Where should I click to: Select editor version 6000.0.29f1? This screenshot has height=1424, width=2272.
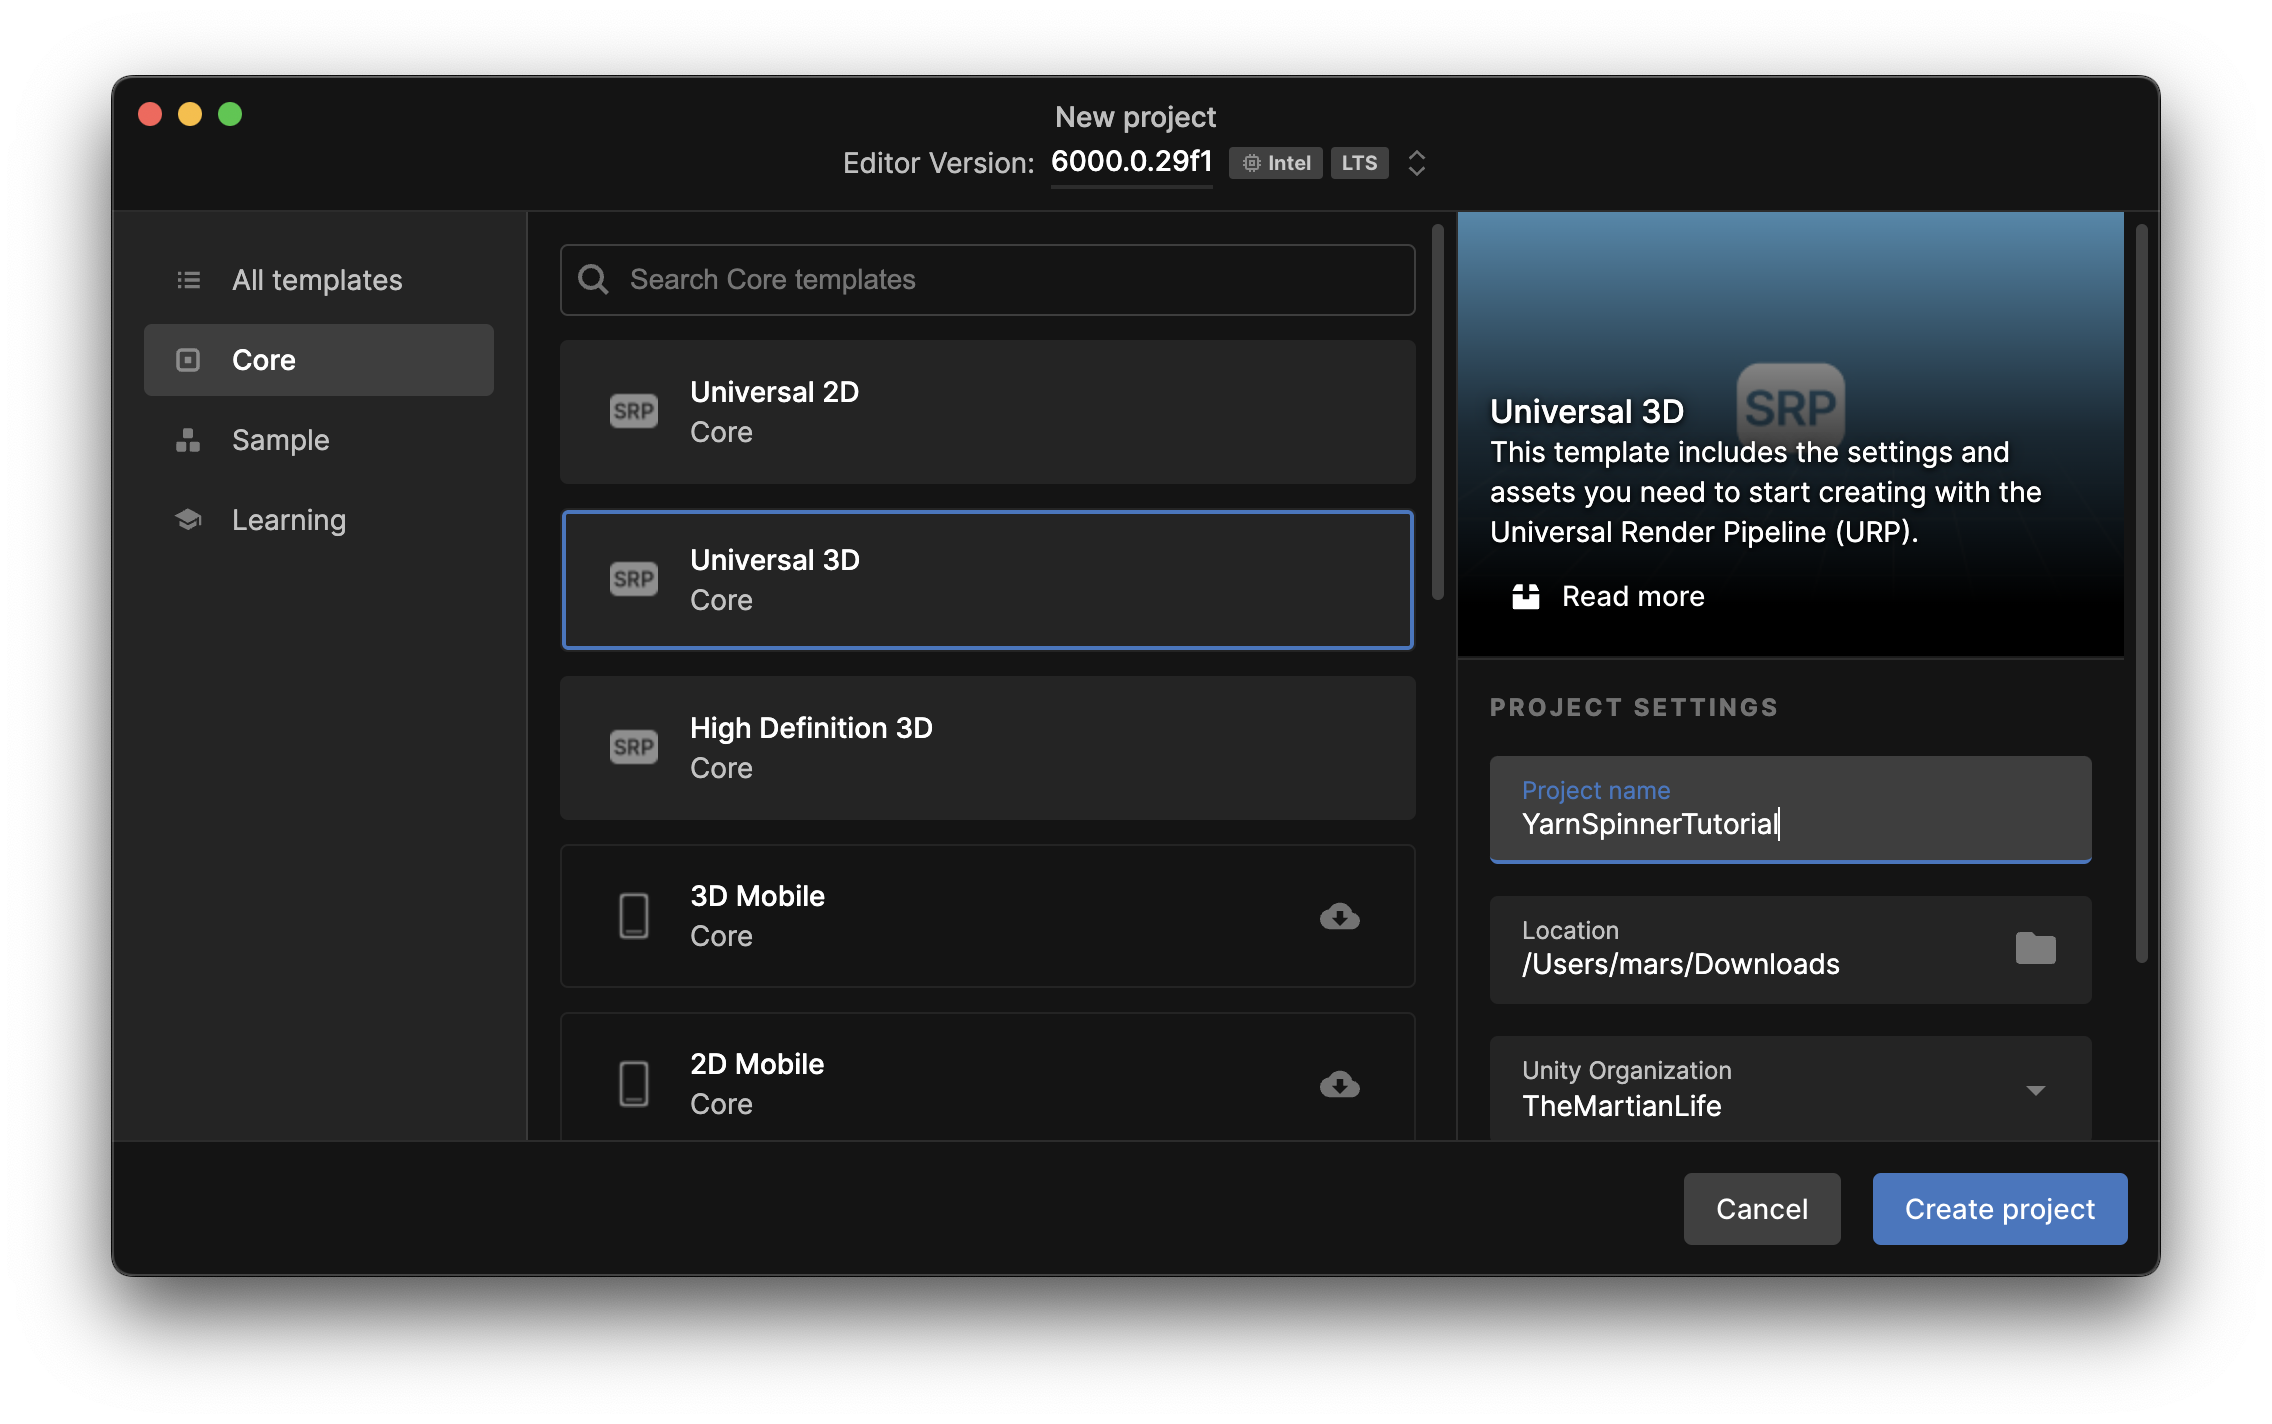1131,162
